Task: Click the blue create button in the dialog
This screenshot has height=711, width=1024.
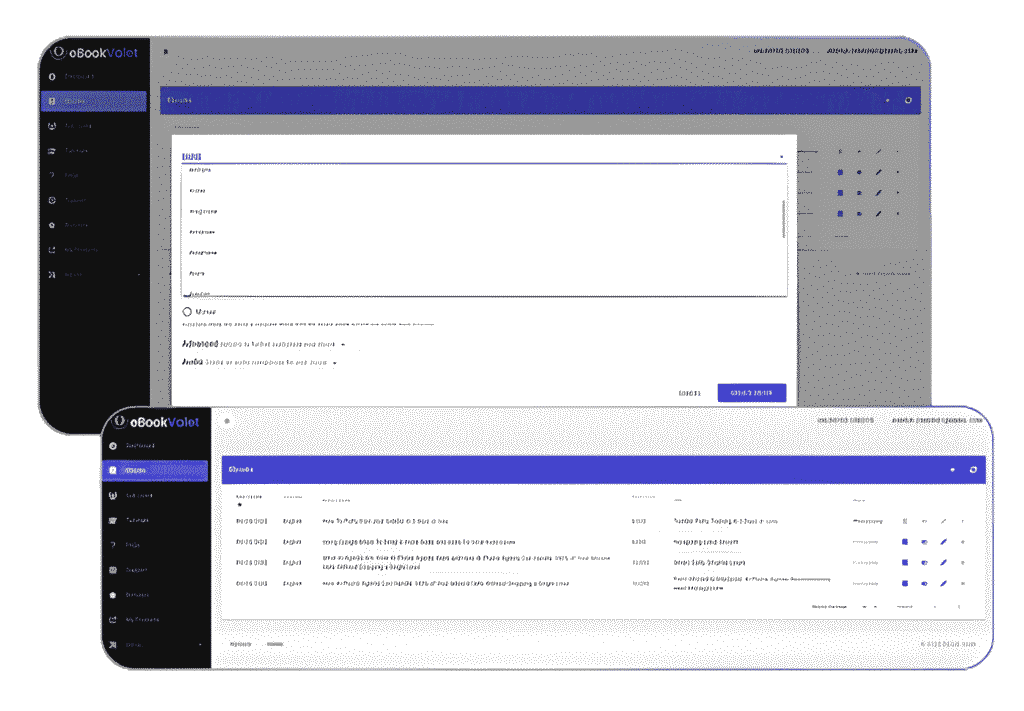Action: point(751,393)
